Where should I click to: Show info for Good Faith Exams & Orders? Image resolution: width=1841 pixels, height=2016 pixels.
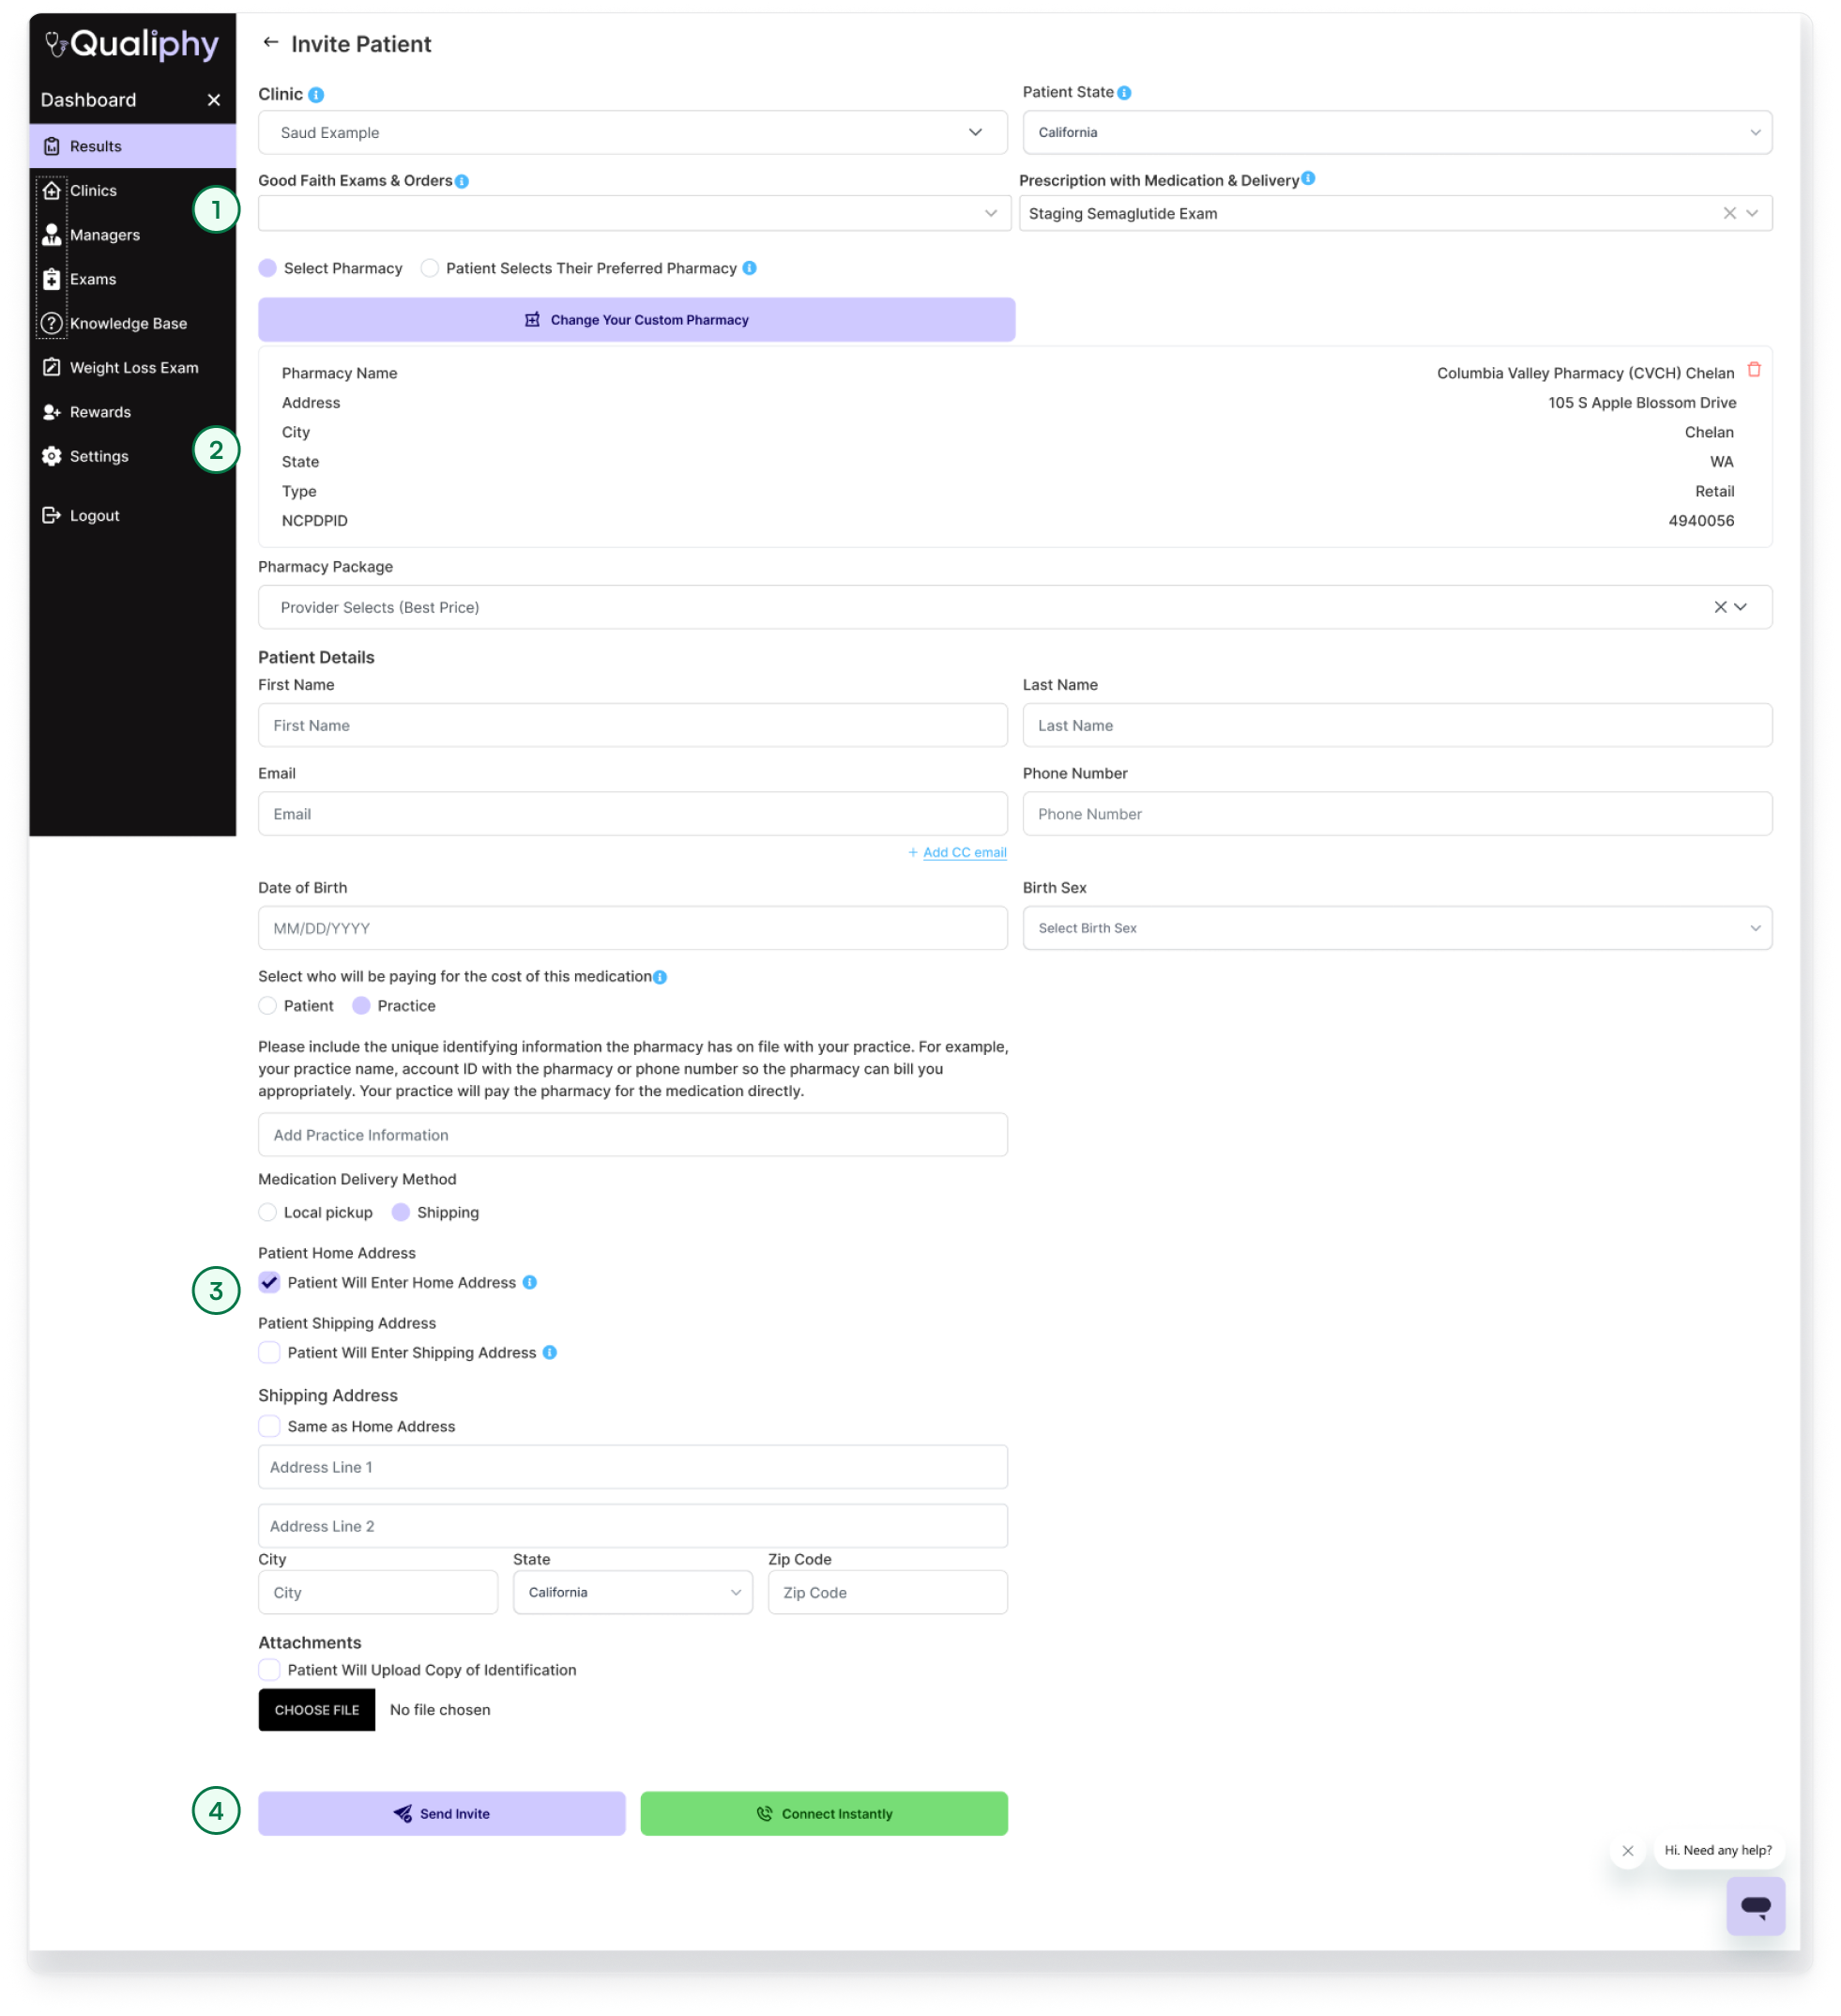462,182
